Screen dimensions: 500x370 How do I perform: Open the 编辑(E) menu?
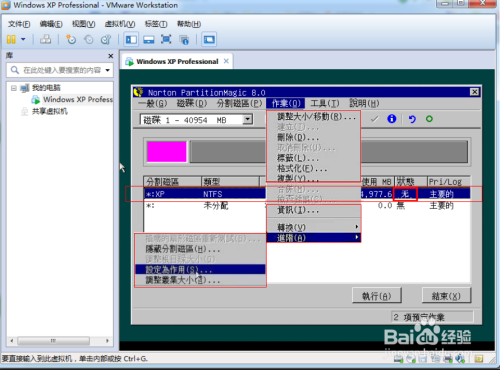[51, 24]
